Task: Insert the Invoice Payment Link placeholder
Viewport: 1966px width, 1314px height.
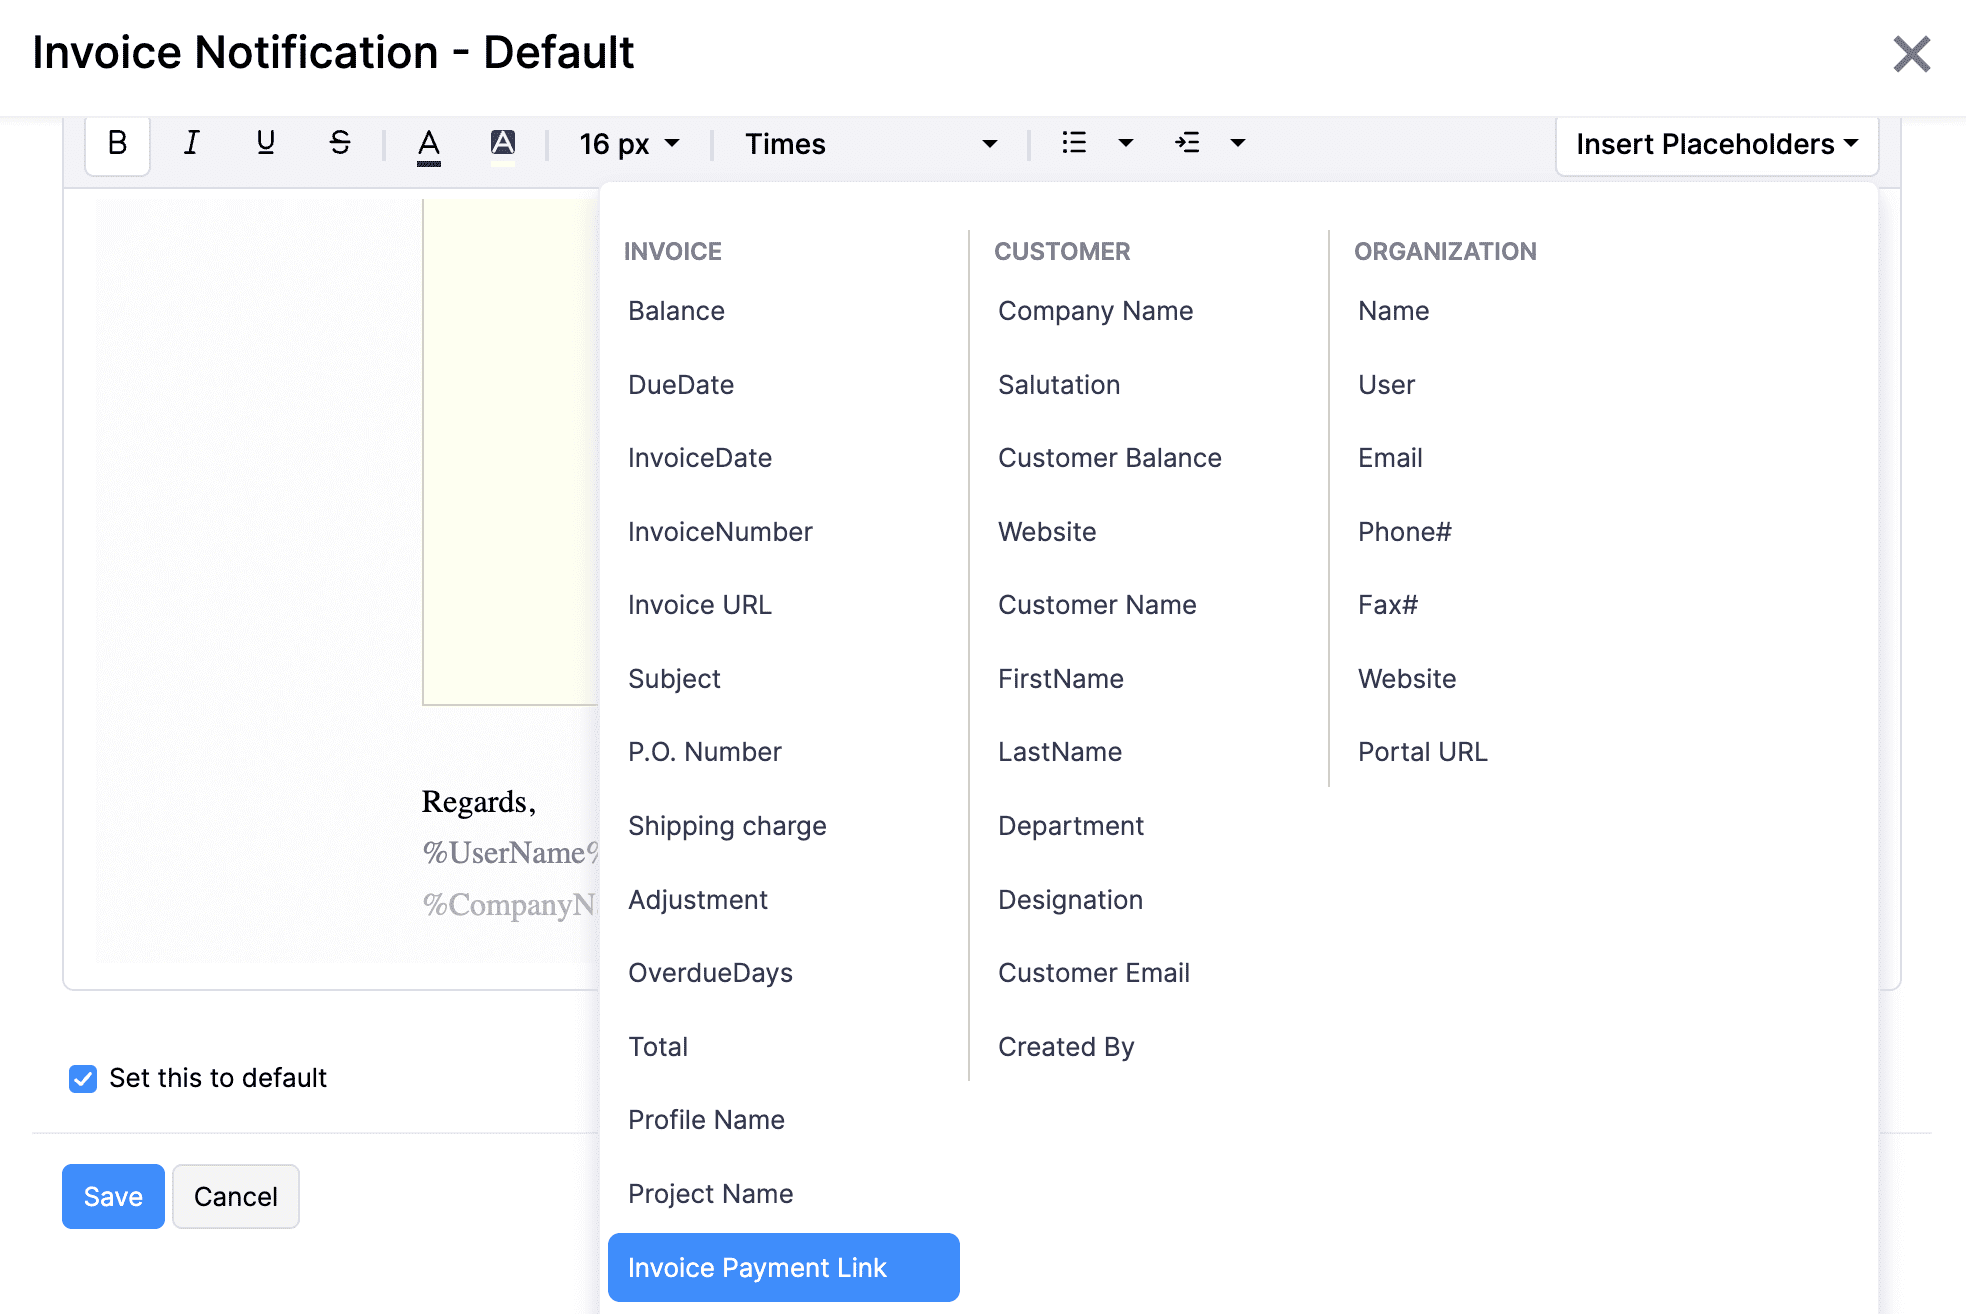Action: click(783, 1267)
